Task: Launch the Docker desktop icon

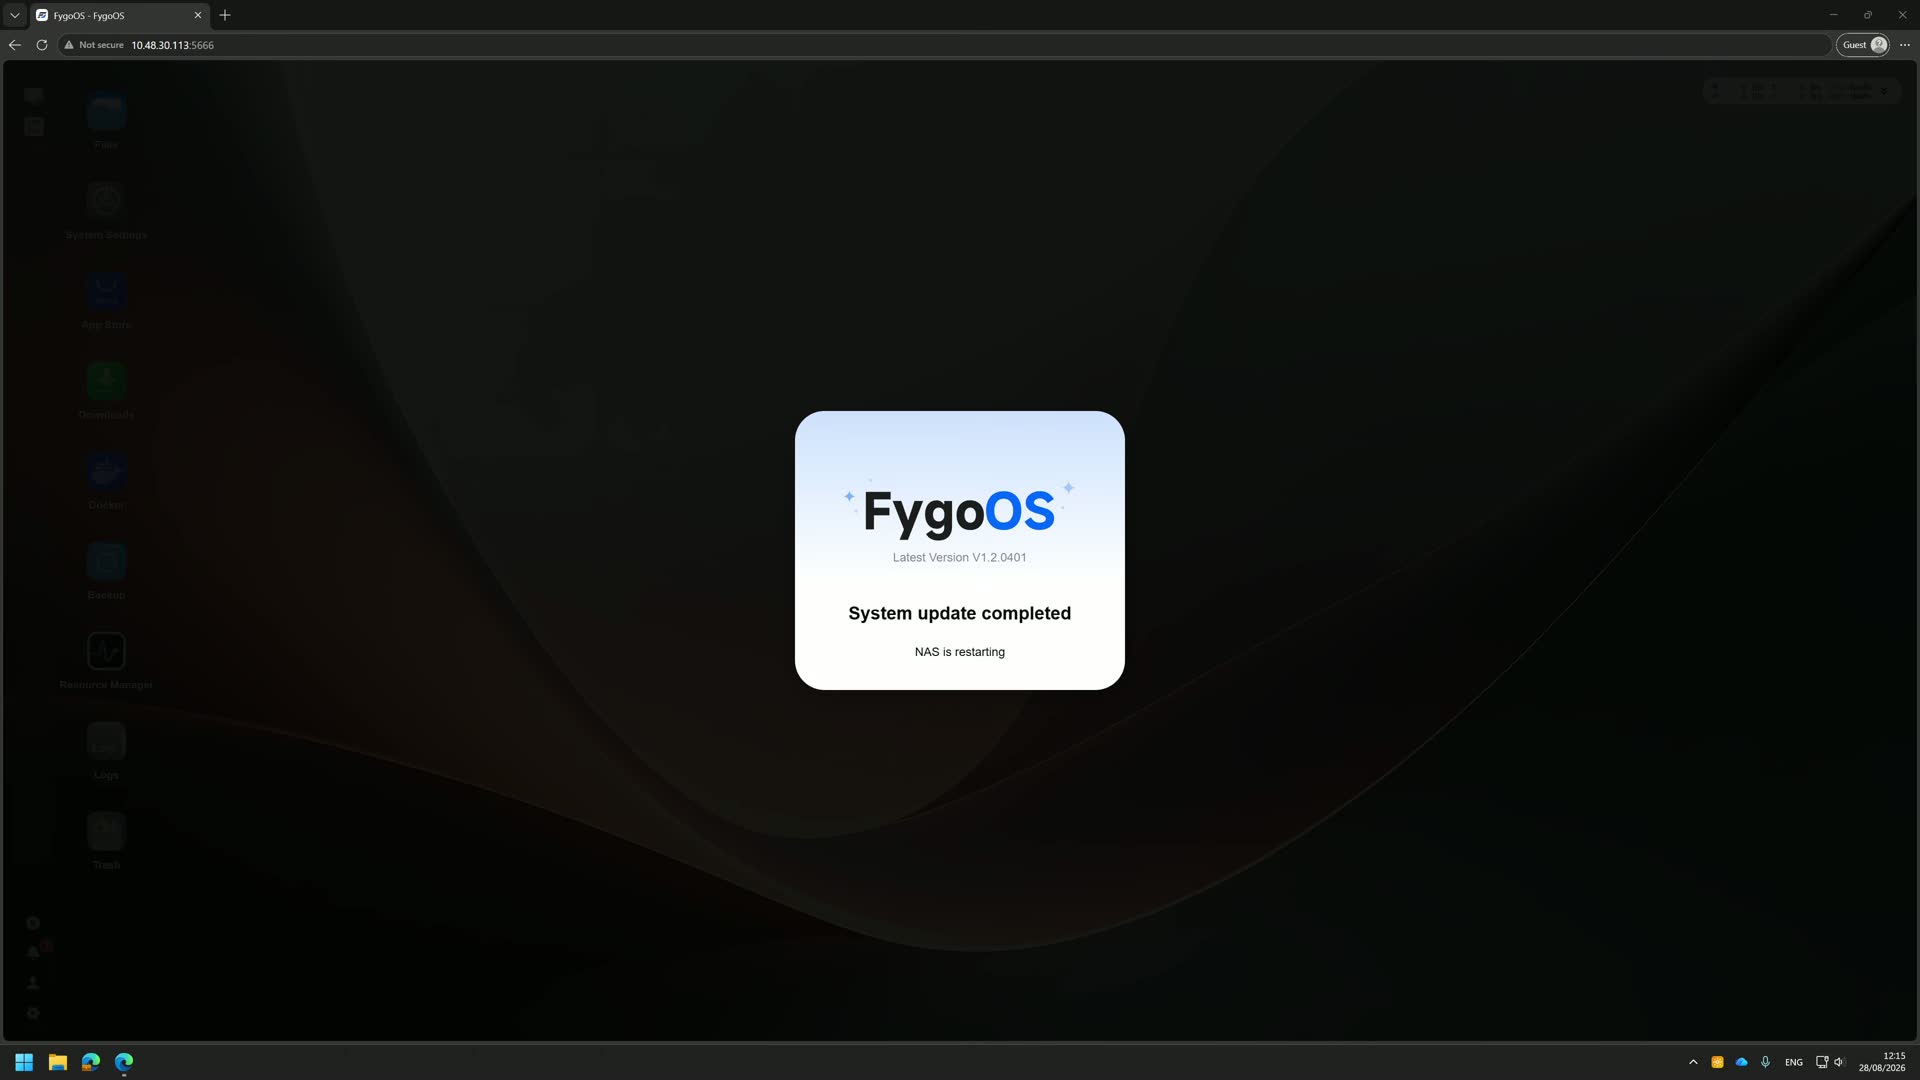Action: tap(106, 471)
